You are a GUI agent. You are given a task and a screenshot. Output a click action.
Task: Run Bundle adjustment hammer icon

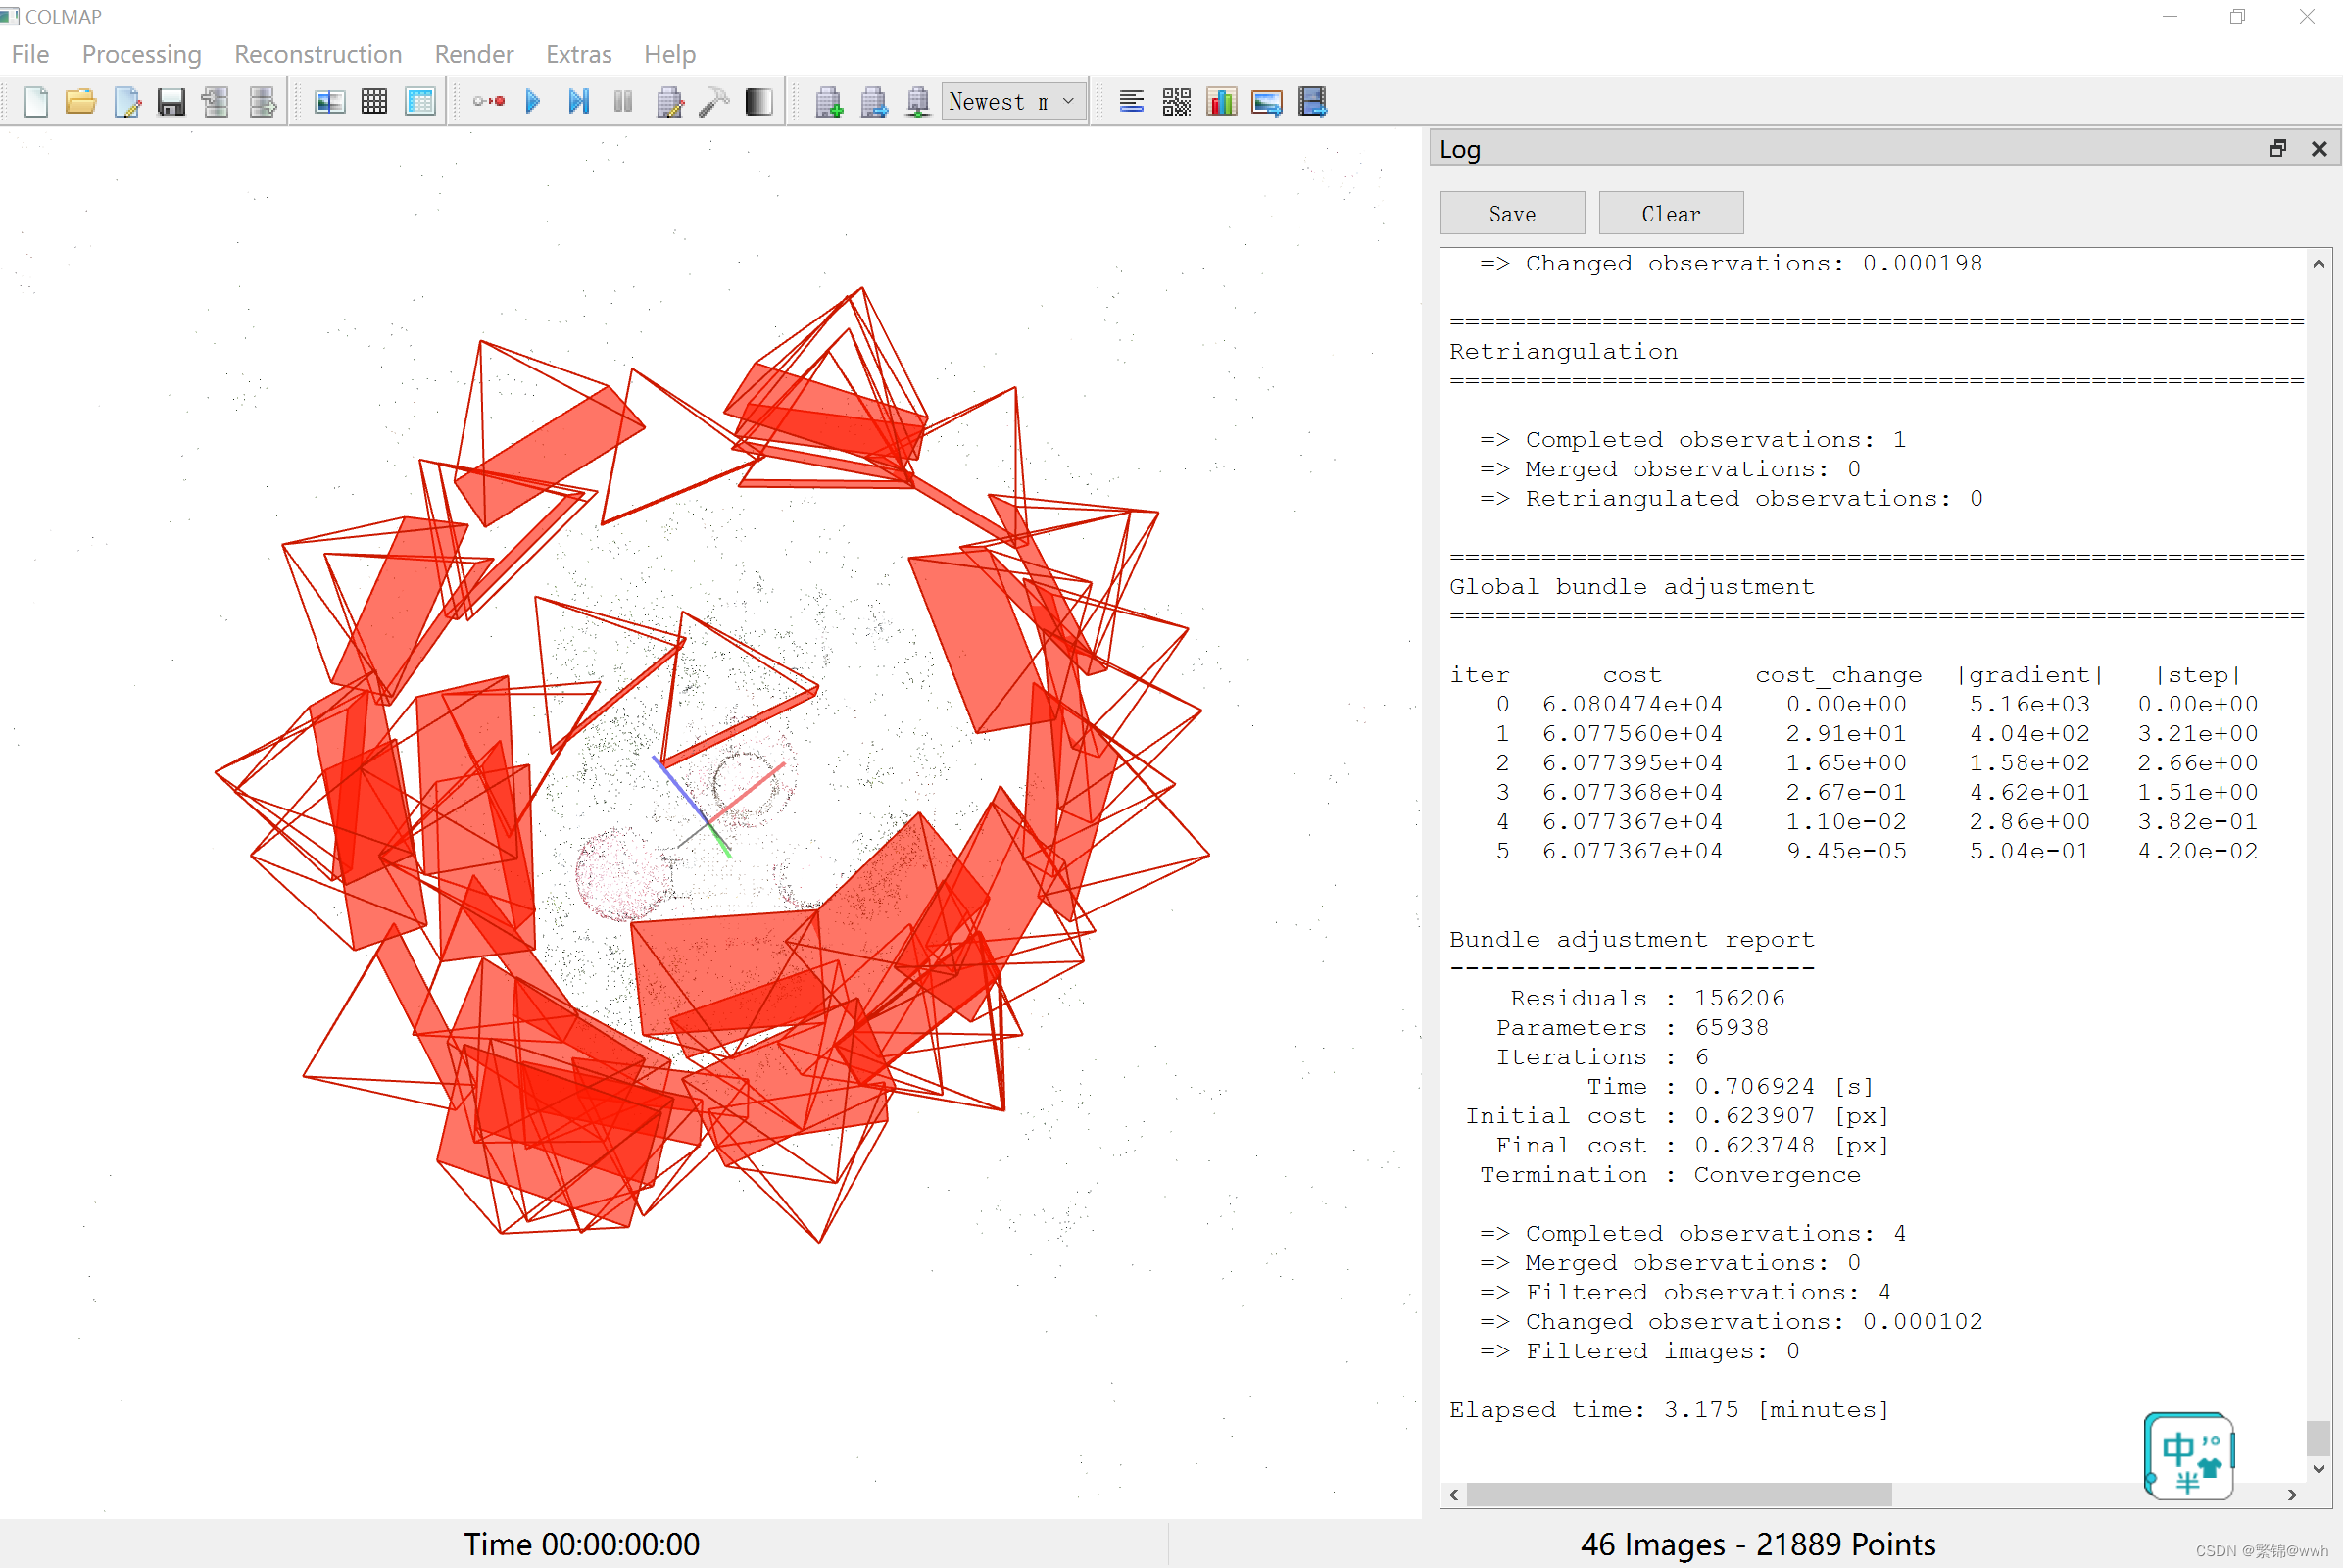(713, 102)
